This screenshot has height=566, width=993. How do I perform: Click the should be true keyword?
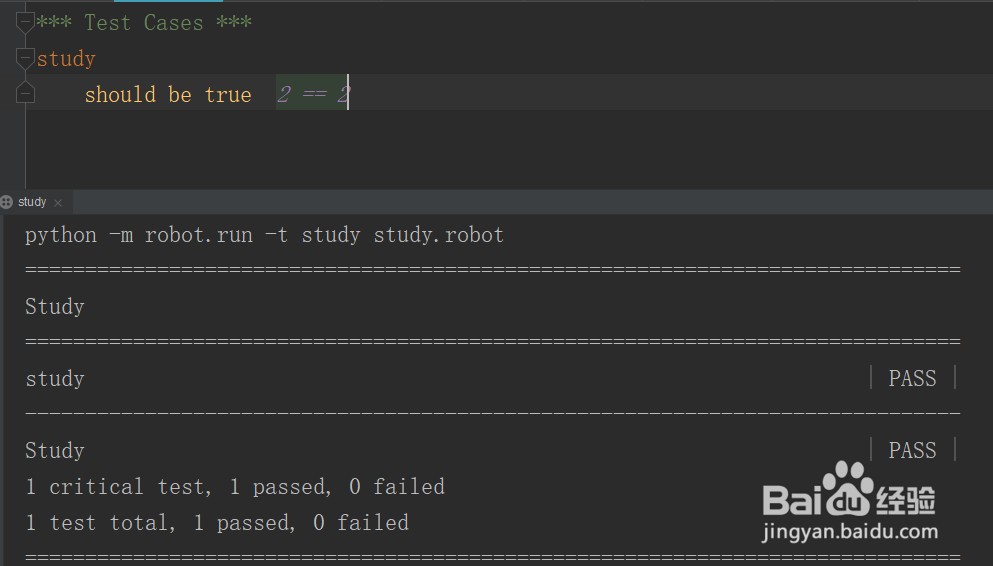168,94
